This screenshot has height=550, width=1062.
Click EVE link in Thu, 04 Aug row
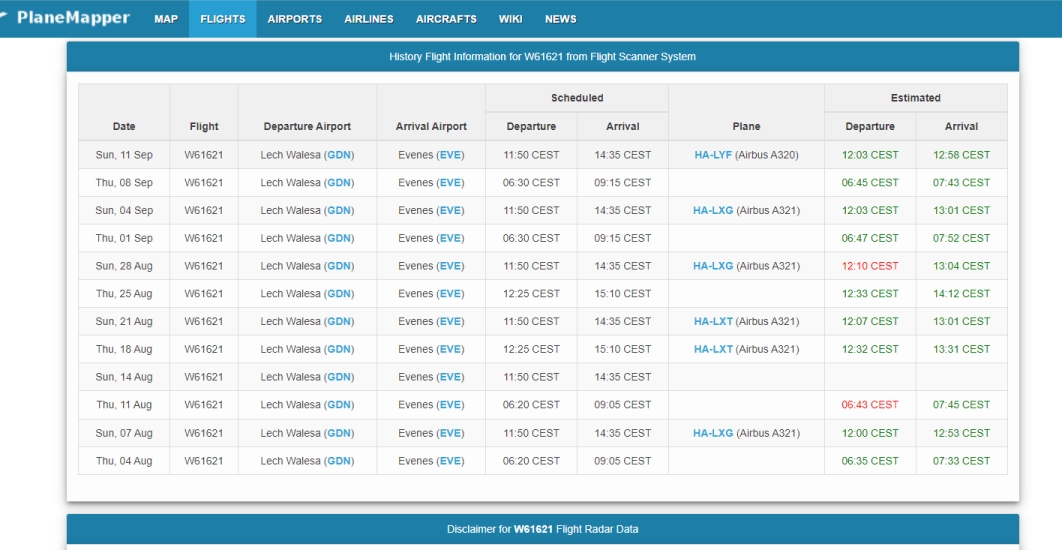[450, 461]
